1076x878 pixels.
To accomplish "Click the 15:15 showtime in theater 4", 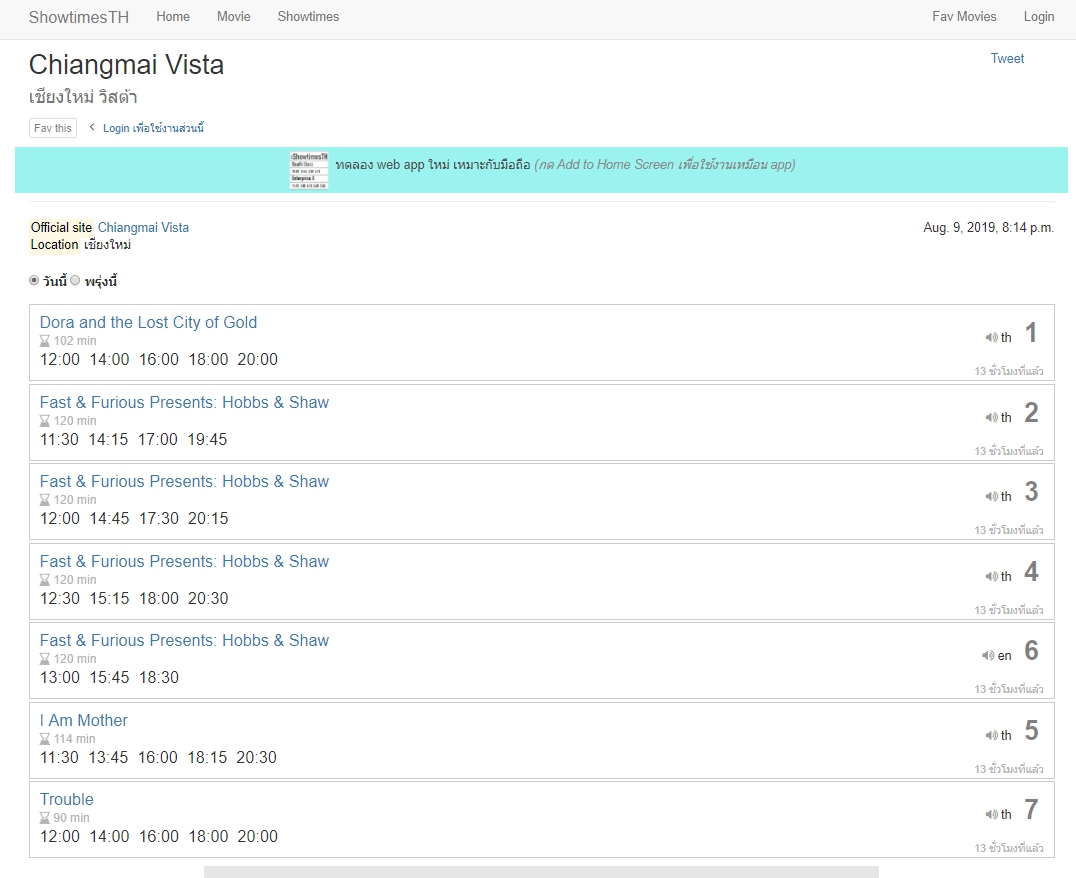I will pyautogui.click(x=109, y=599).
